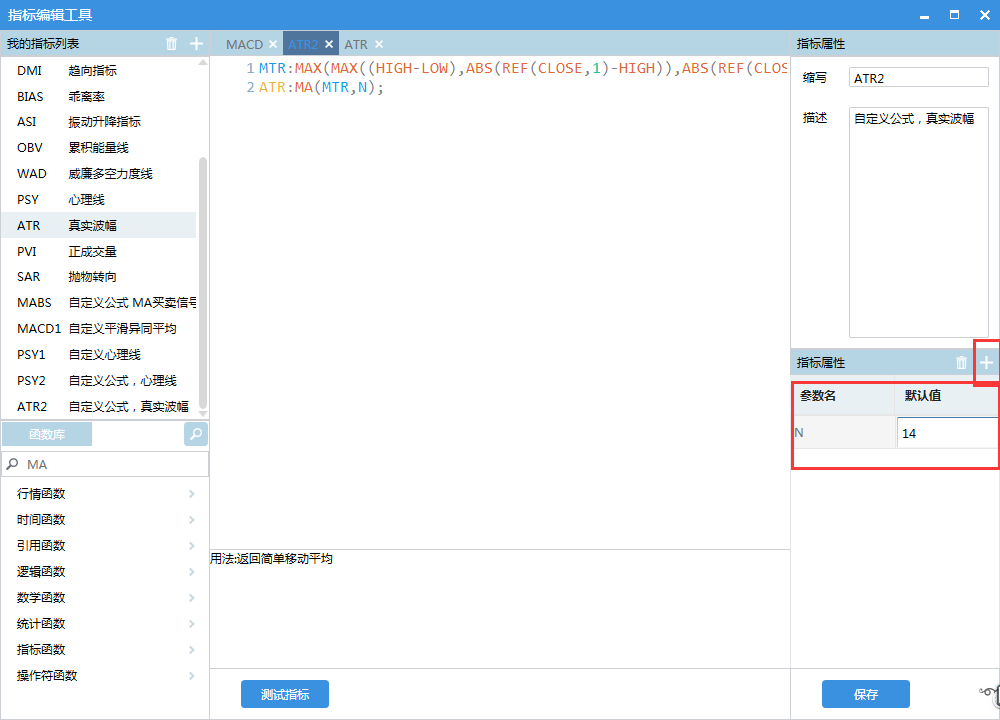The height and width of the screenshot is (720, 1000).
Task: Switch to the ATR tab
Action: 356,45
